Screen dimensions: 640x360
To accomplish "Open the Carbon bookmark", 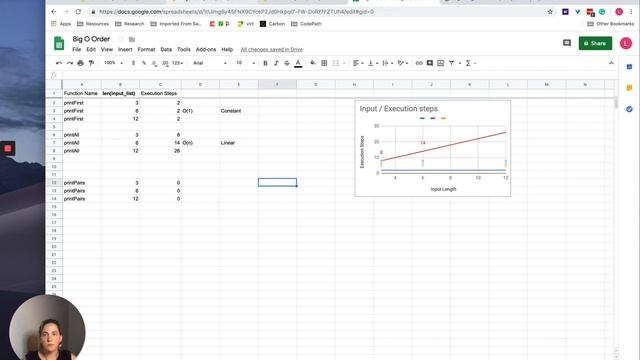I will pyautogui.click(x=272, y=24).
